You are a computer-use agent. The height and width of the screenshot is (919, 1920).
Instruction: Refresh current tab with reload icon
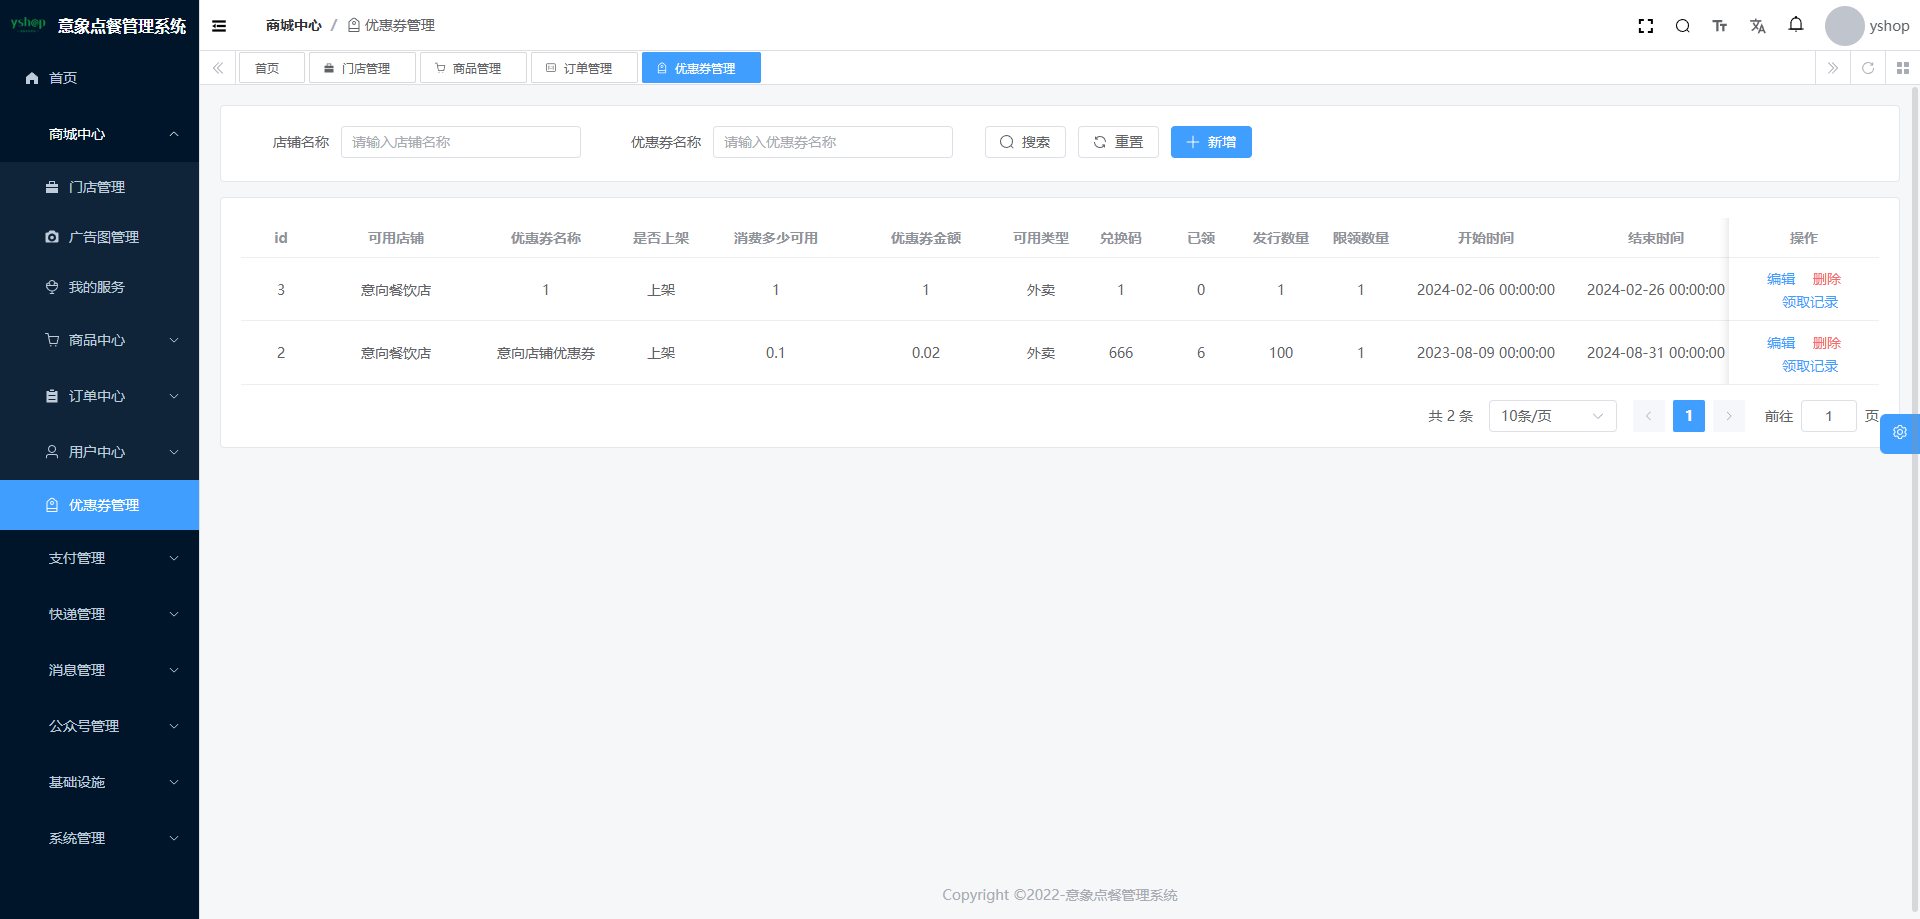[x=1868, y=68]
